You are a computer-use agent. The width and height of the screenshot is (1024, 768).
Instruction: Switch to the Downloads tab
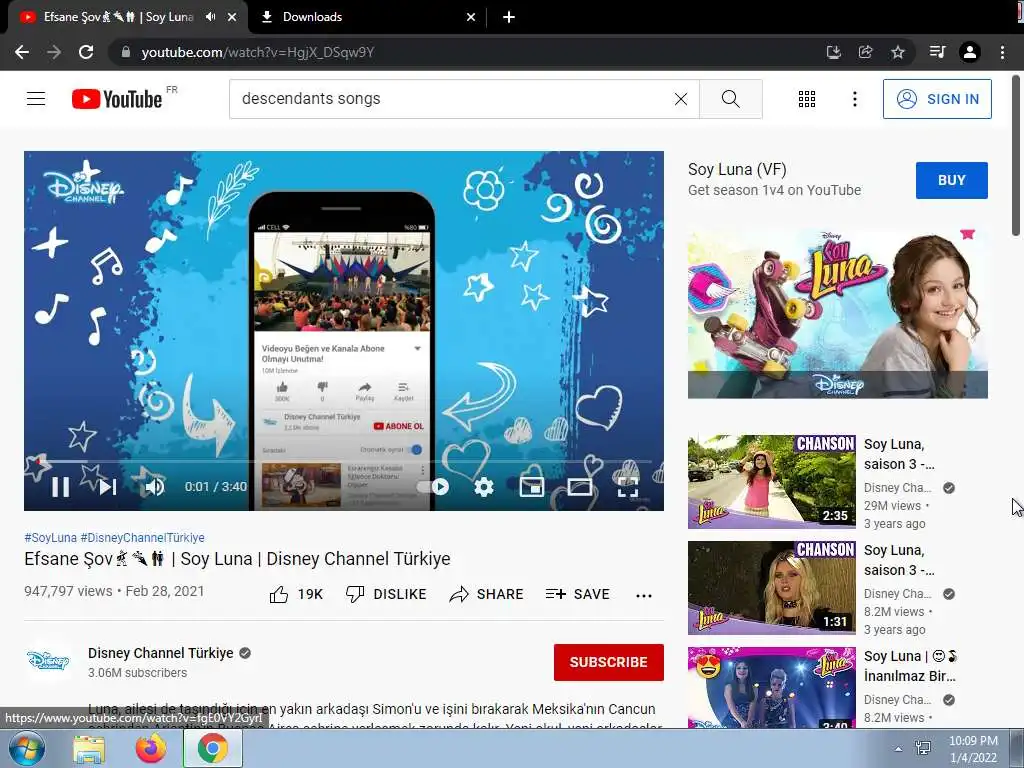[368, 17]
